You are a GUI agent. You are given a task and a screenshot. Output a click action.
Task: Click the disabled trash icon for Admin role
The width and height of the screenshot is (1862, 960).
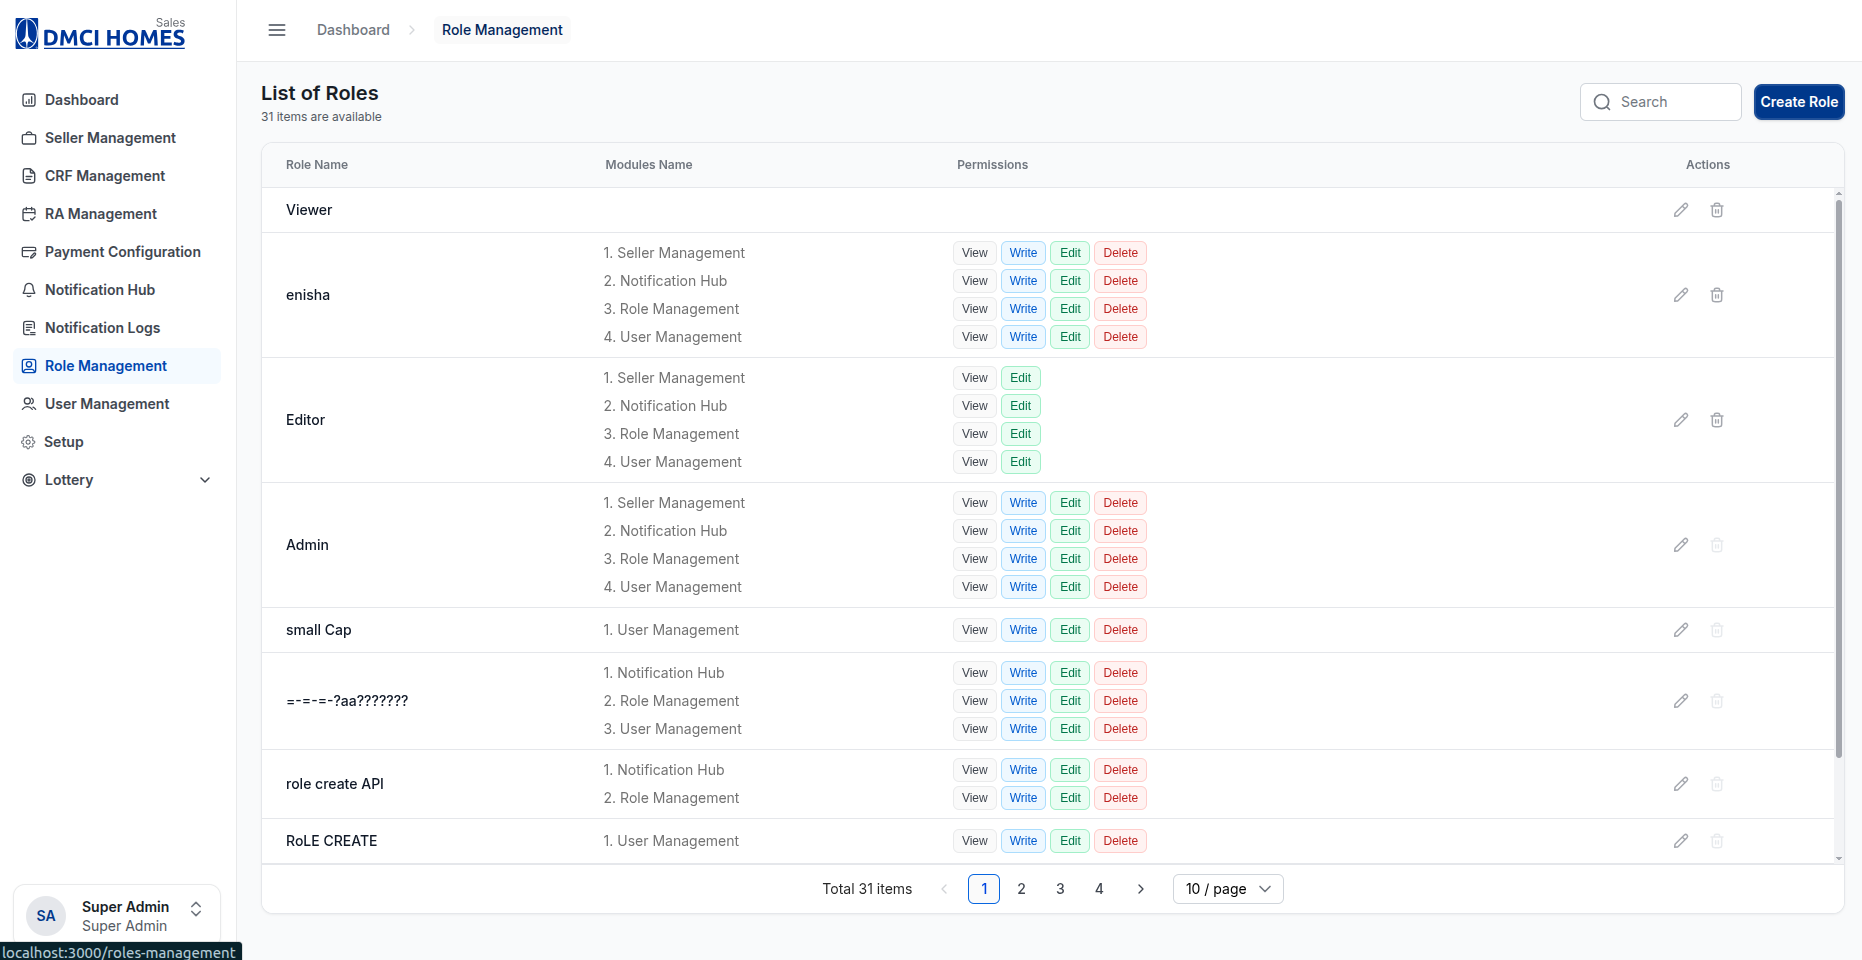coord(1717,545)
